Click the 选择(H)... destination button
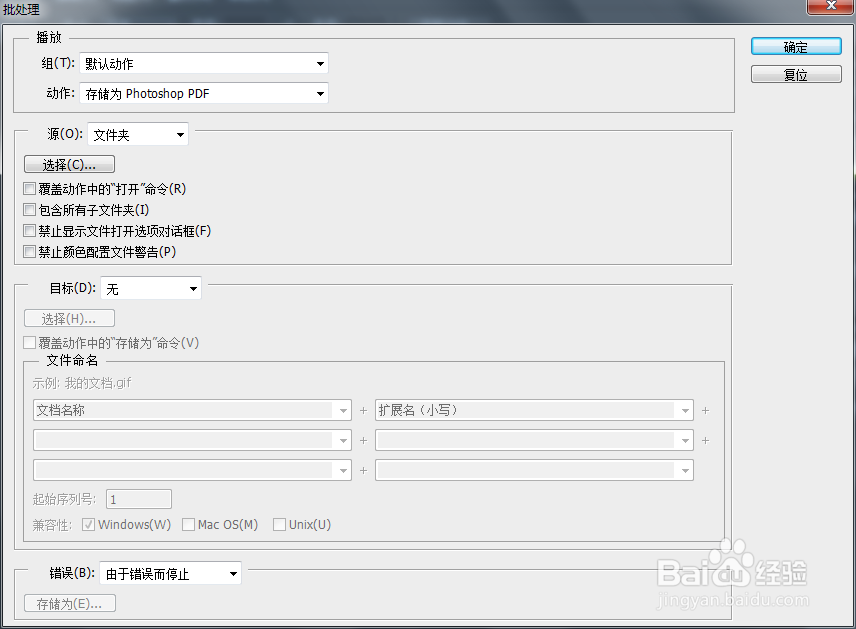The width and height of the screenshot is (856, 629). tap(69, 318)
